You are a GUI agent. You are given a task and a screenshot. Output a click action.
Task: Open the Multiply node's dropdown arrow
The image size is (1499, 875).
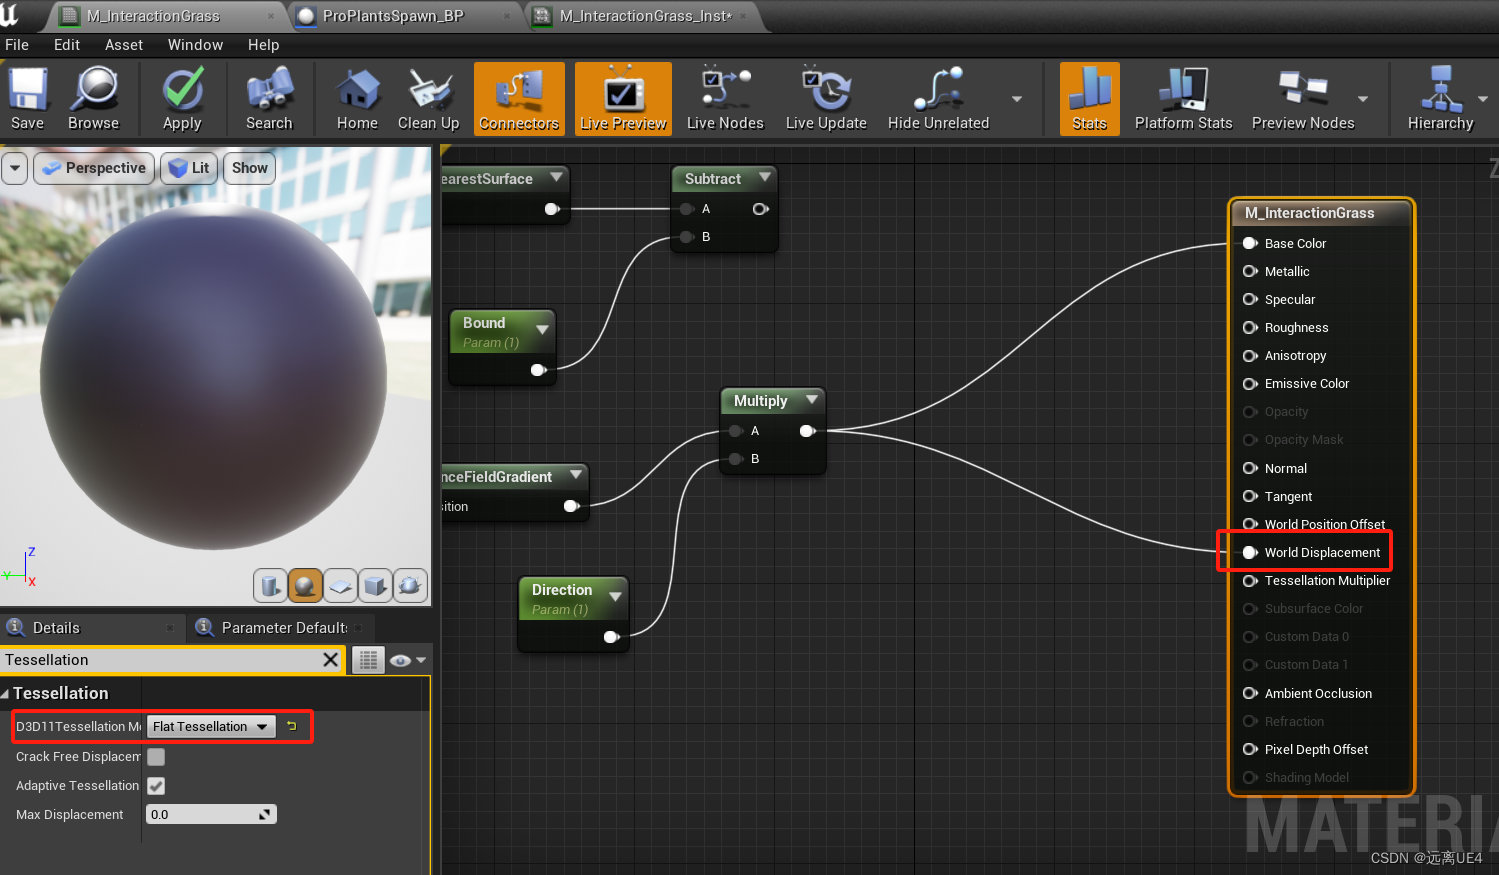pos(813,400)
